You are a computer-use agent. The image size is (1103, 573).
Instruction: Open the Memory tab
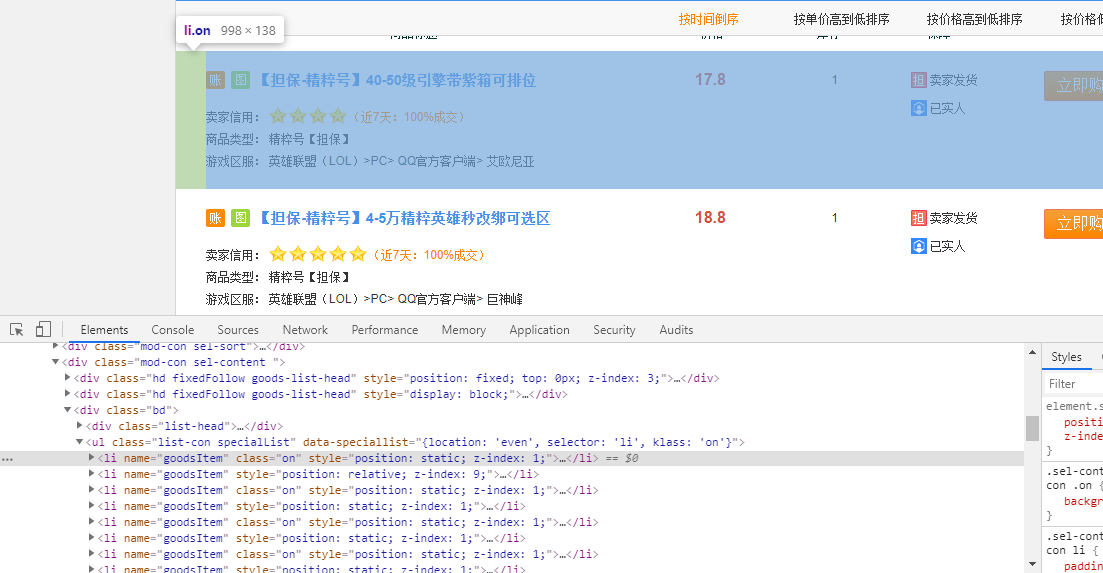coord(464,330)
